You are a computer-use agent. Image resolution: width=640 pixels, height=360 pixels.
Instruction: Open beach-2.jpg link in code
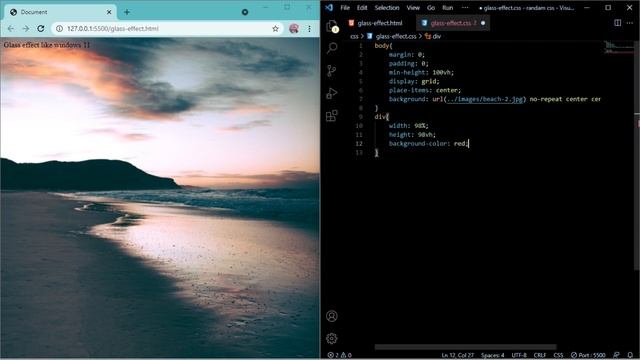[484, 99]
